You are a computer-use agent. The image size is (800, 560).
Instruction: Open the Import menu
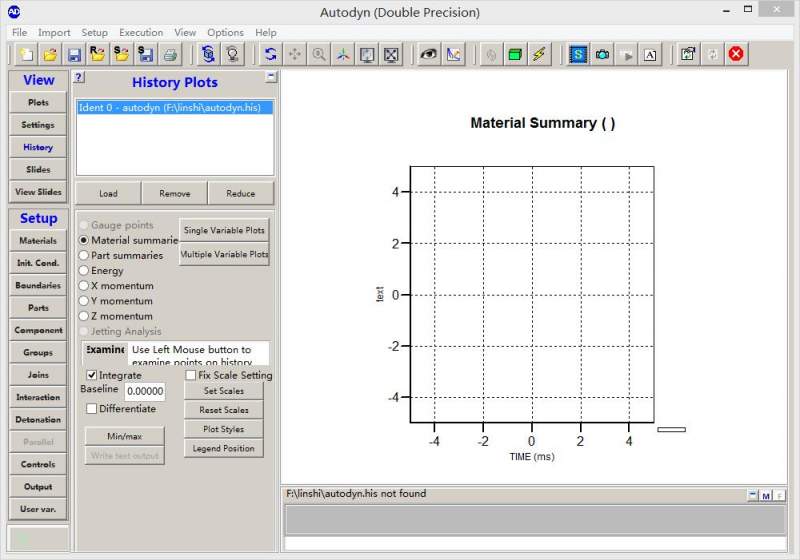pyautogui.click(x=54, y=32)
